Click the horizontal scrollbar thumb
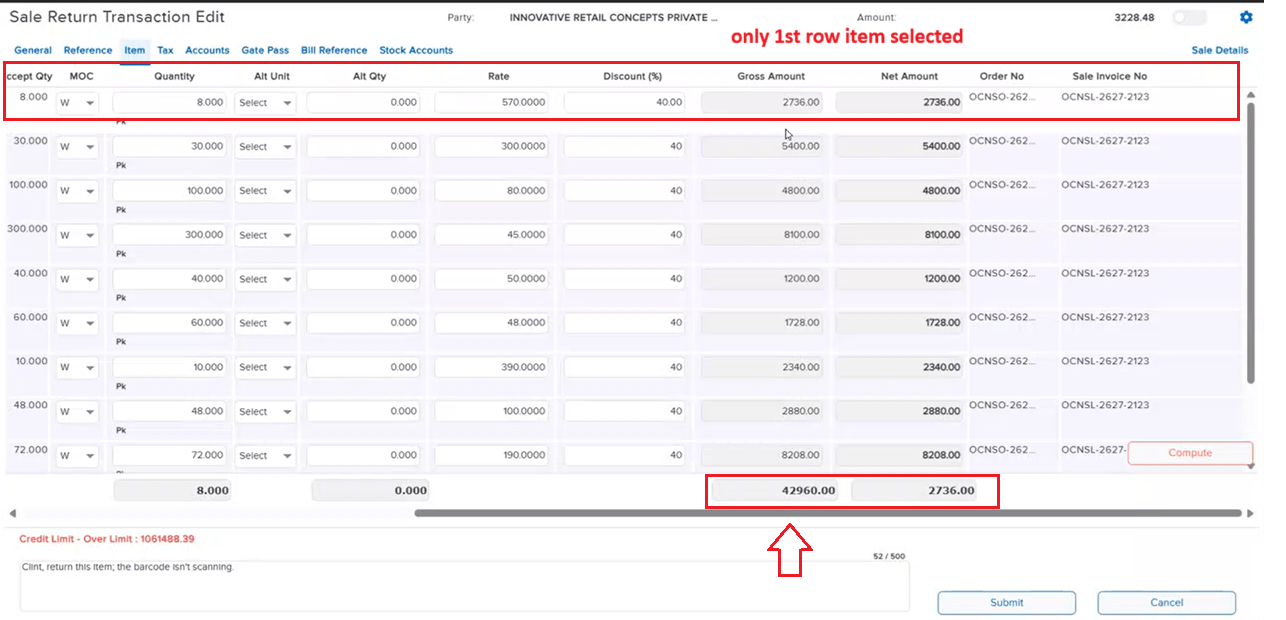This screenshot has width=1286, height=620. pyautogui.click(x=828, y=513)
